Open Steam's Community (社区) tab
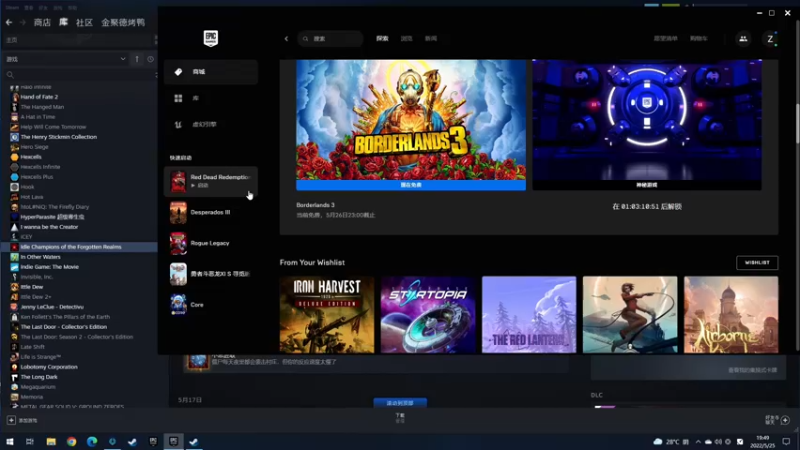 tap(84, 22)
